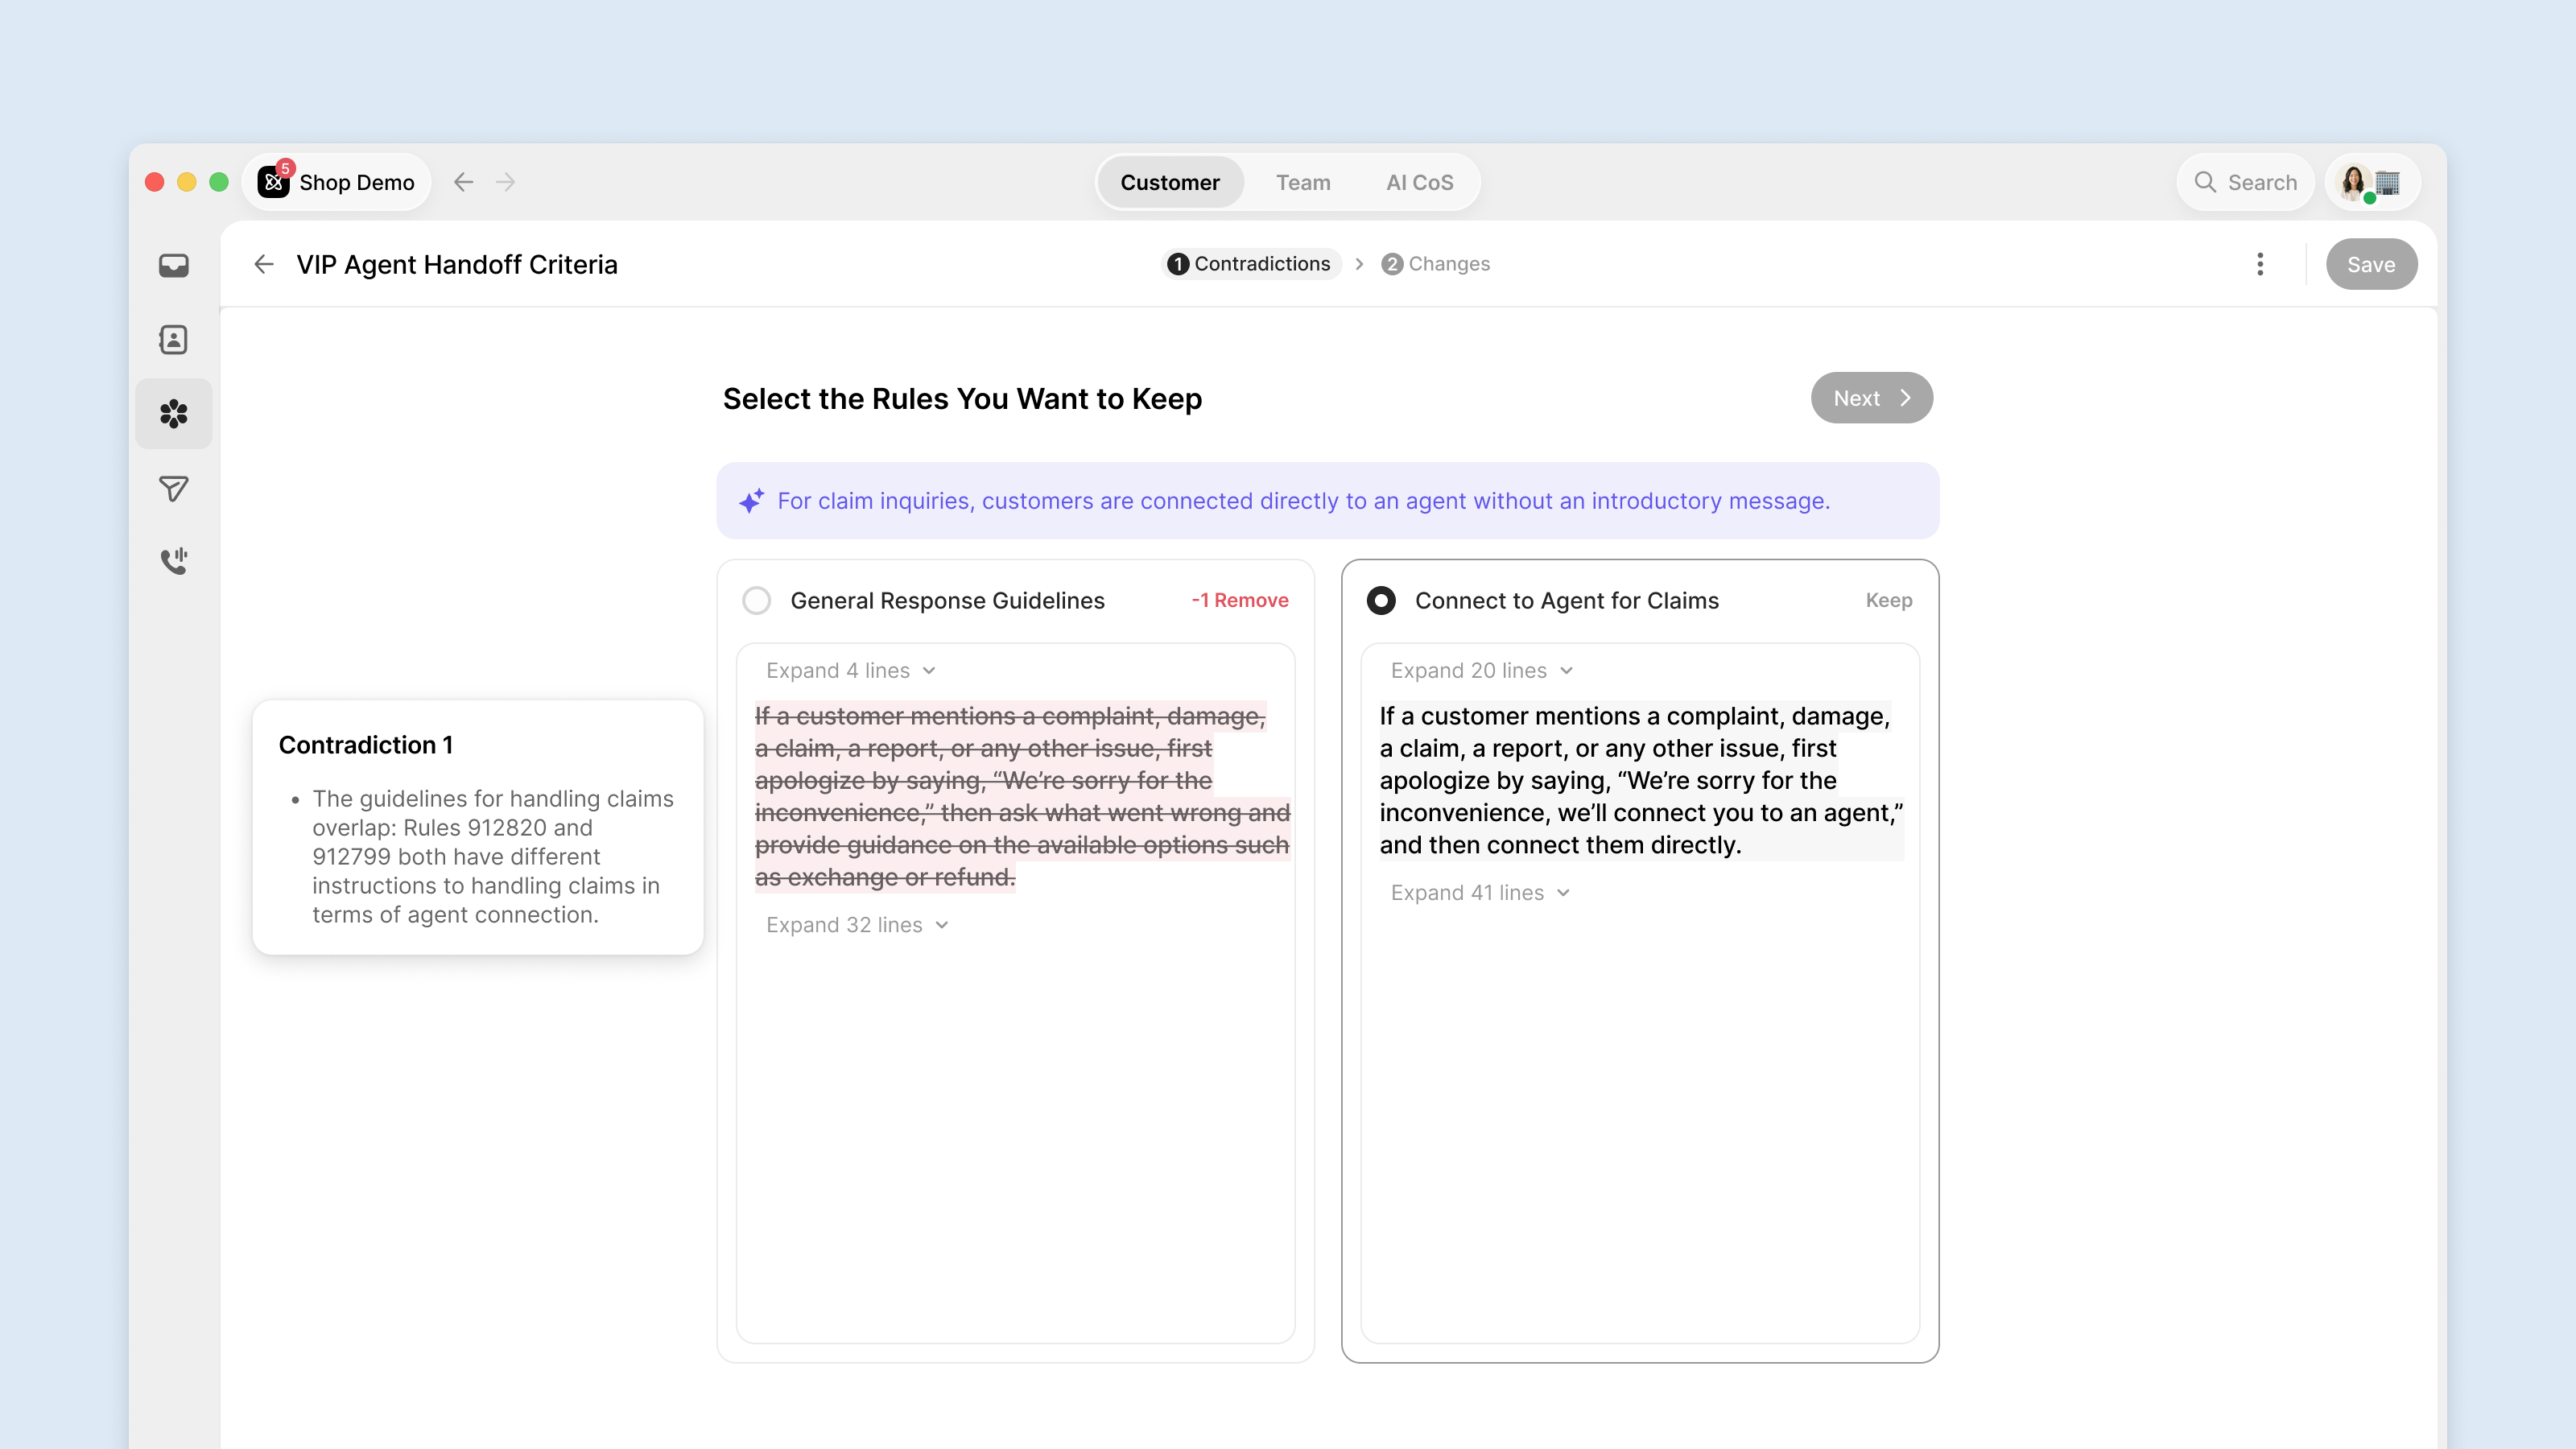Open the inbox icon in sidebar
Viewport: 2576px width, 1449px height.
174,265
